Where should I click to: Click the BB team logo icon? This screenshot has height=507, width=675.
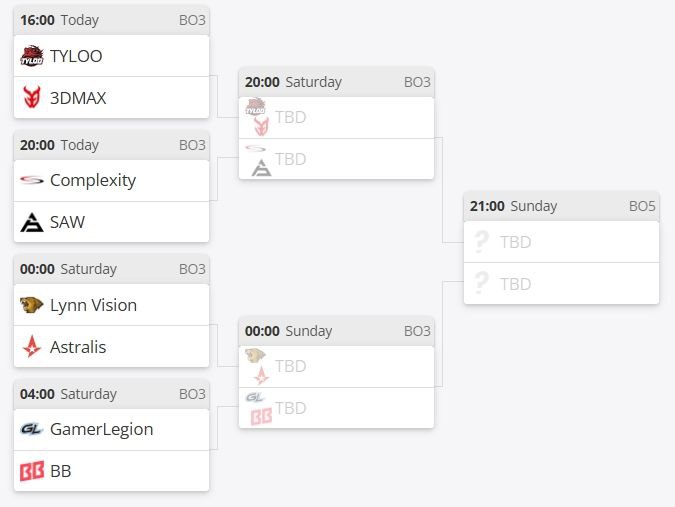[x=31, y=471]
